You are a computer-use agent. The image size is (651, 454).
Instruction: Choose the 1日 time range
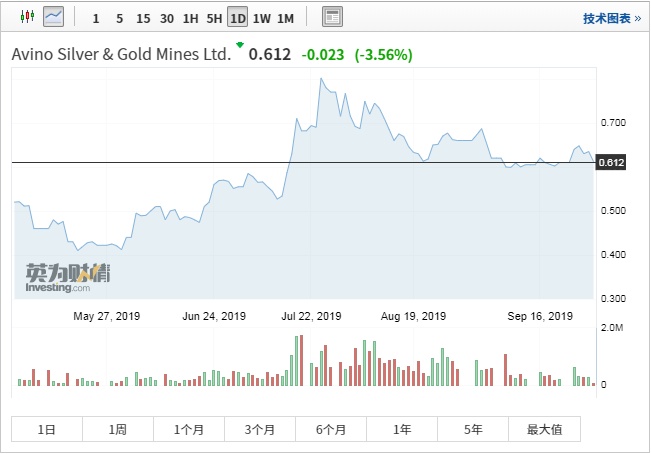click(x=46, y=429)
